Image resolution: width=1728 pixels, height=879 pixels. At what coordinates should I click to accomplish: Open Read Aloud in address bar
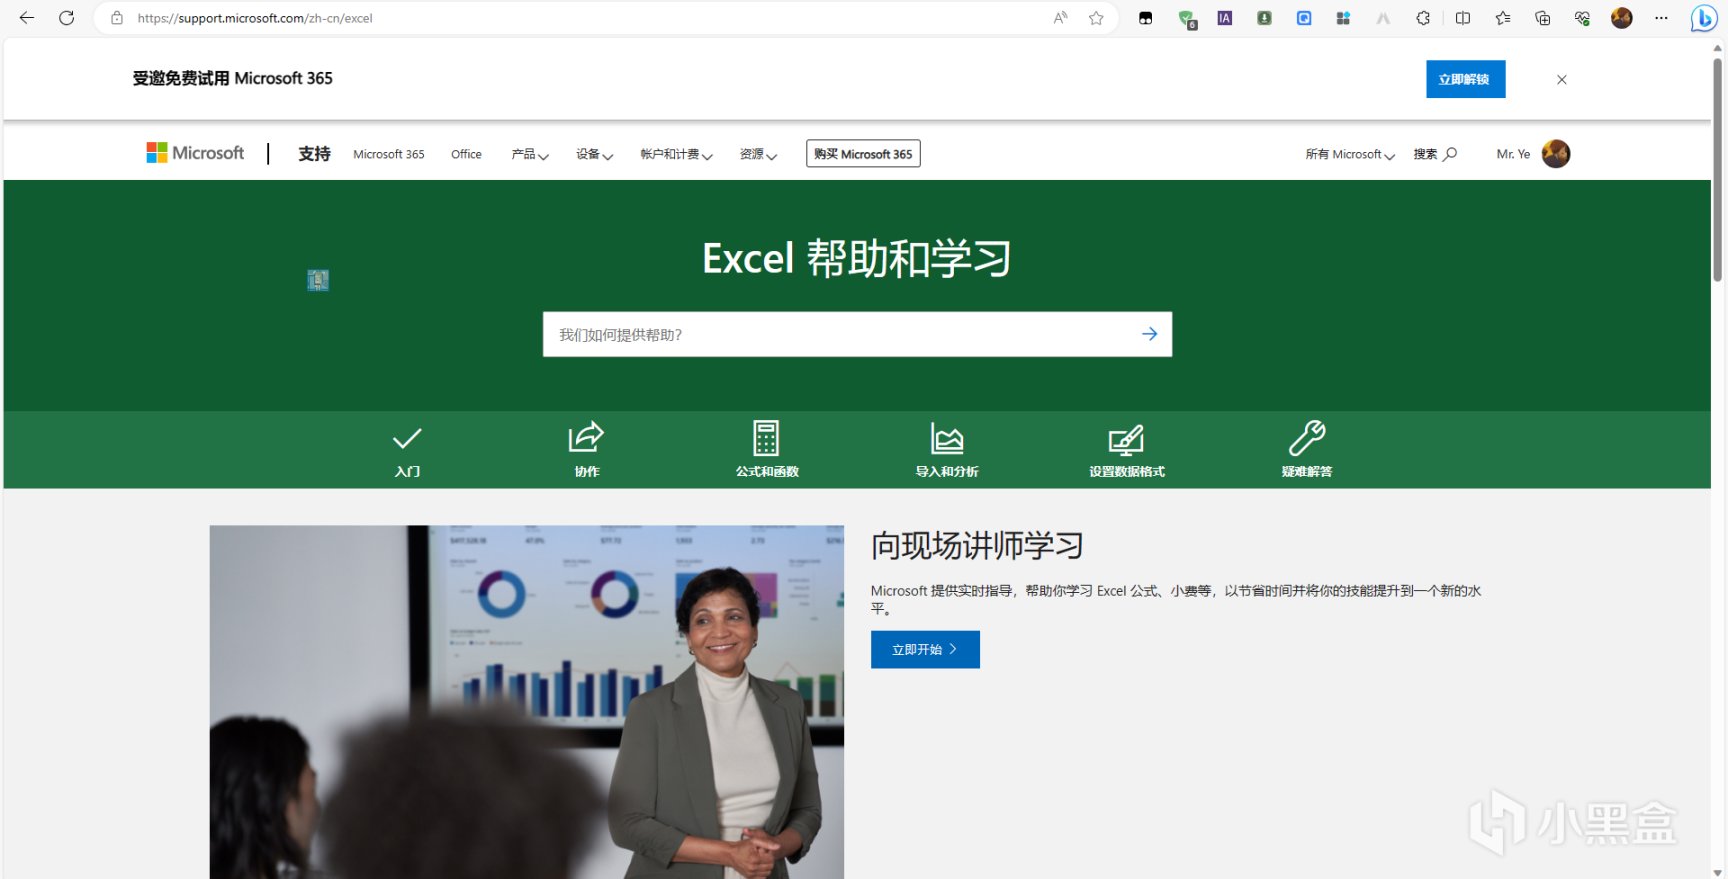coord(1061,18)
